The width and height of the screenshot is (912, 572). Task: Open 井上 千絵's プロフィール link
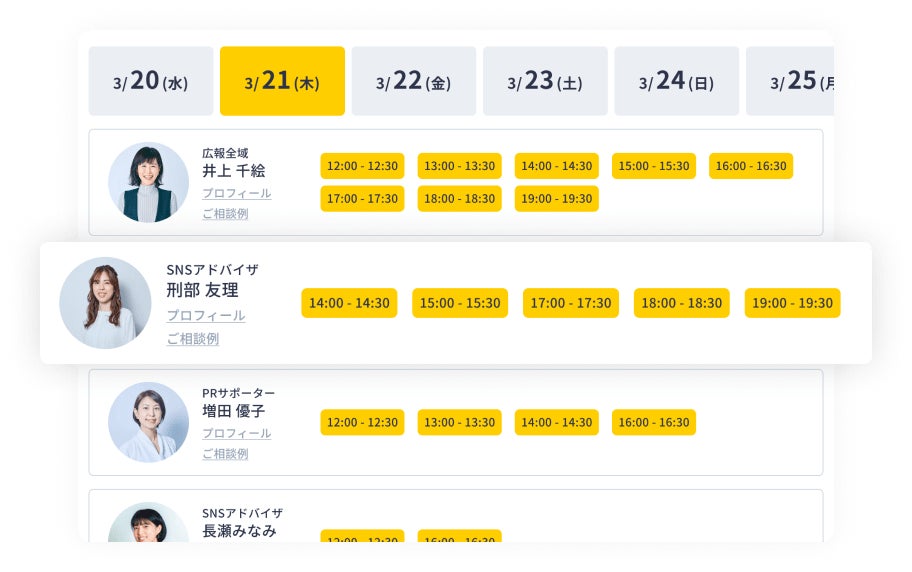[x=236, y=193]
